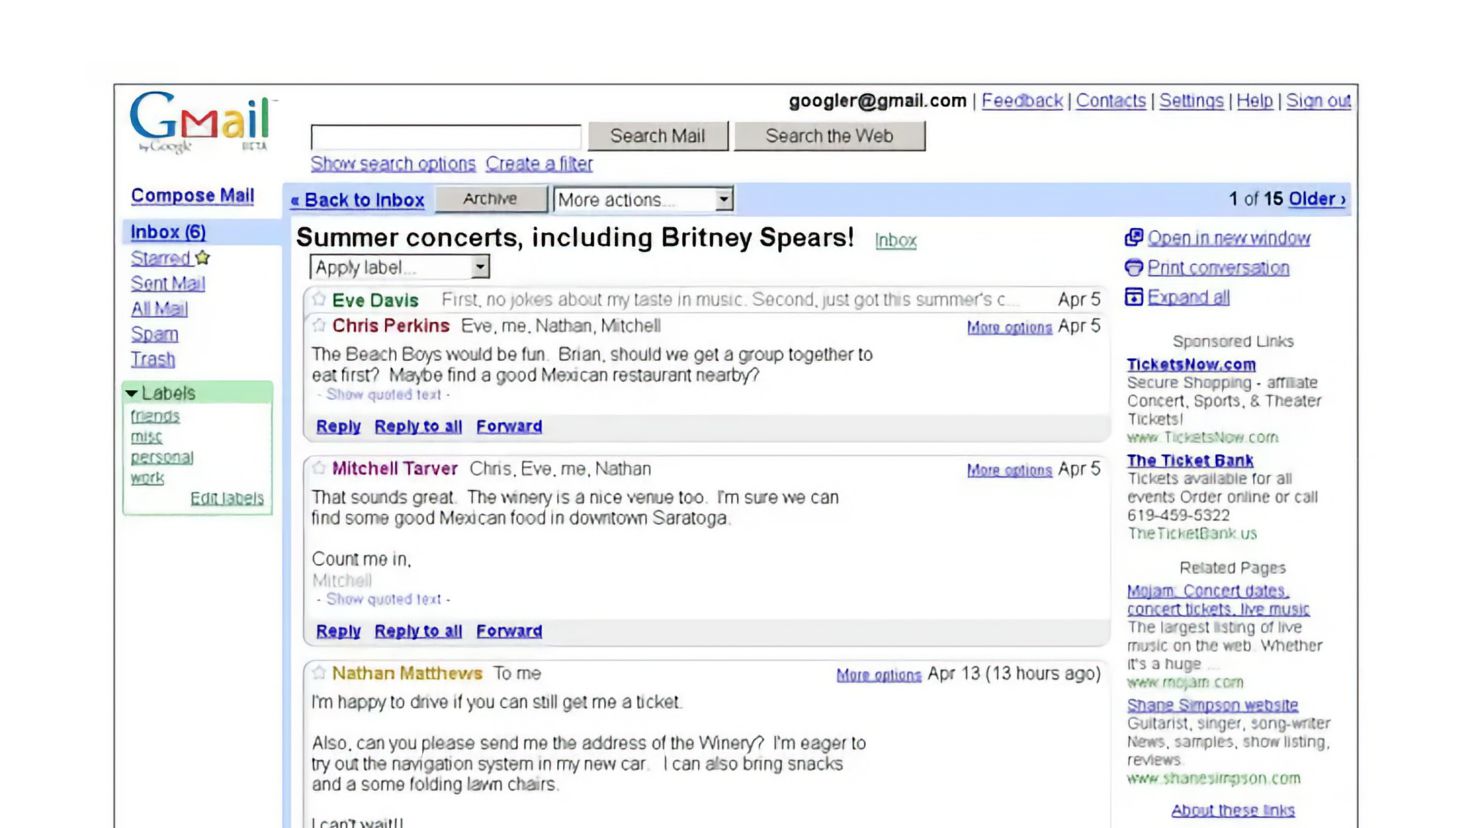Open Show search options link
Screen dimensions: 1470x828
tap(393, 163)
